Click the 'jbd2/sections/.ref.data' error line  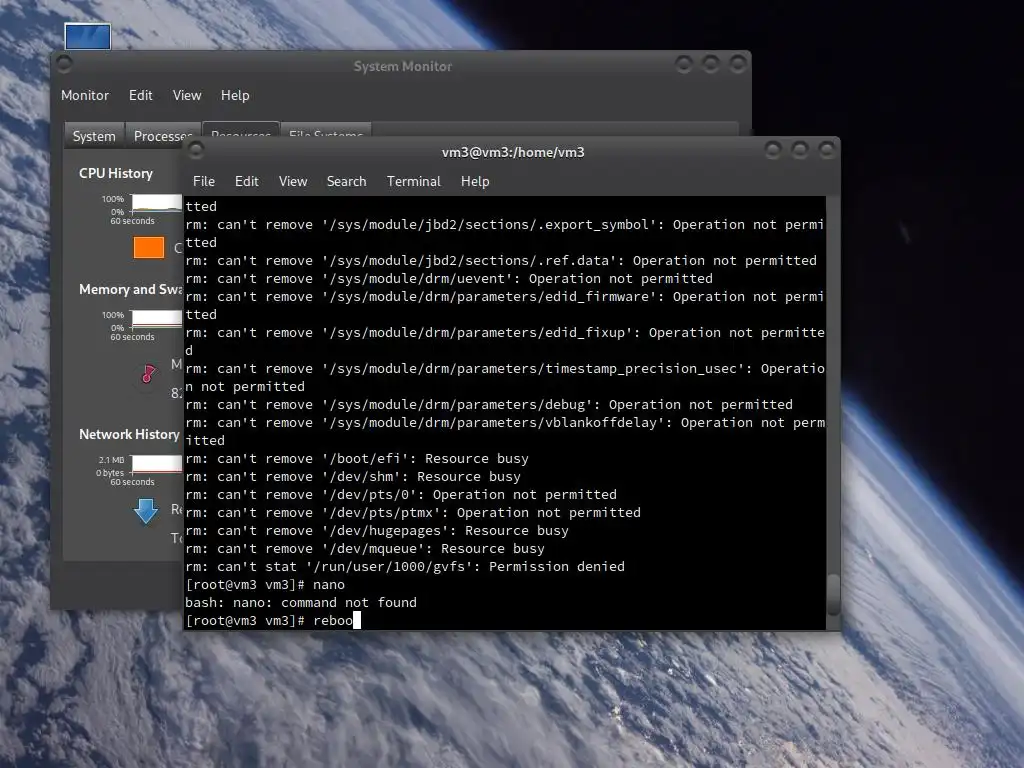click(501, 261)
